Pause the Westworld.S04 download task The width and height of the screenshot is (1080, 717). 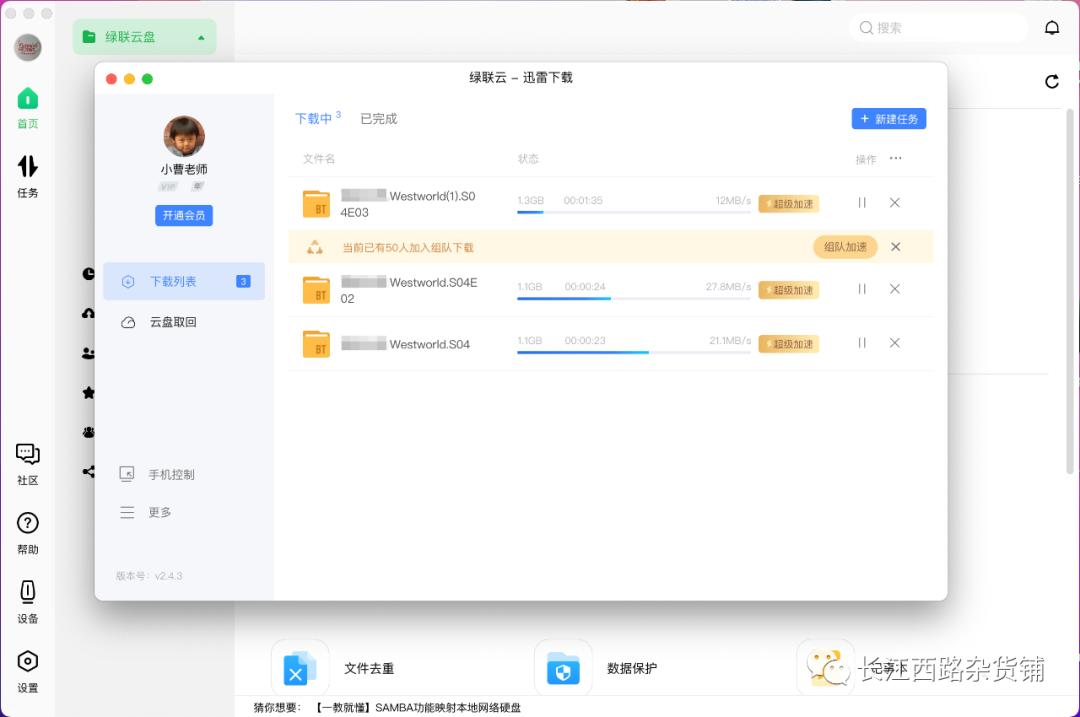click(861, 343)
